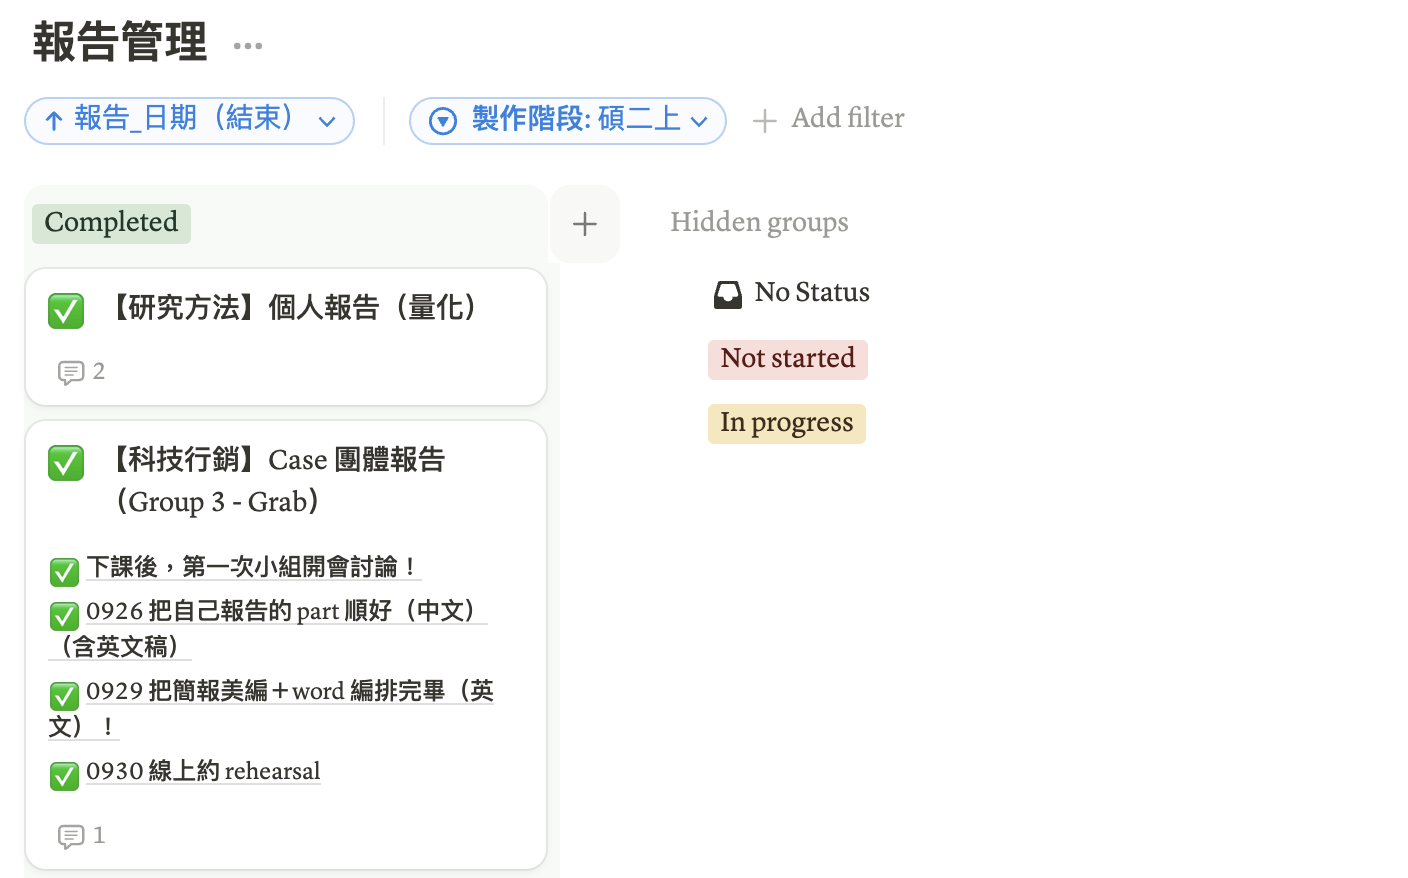Click green check icon on 科技行銷 card
Screen dimensions: 1408x878
[x=66, y=463]
